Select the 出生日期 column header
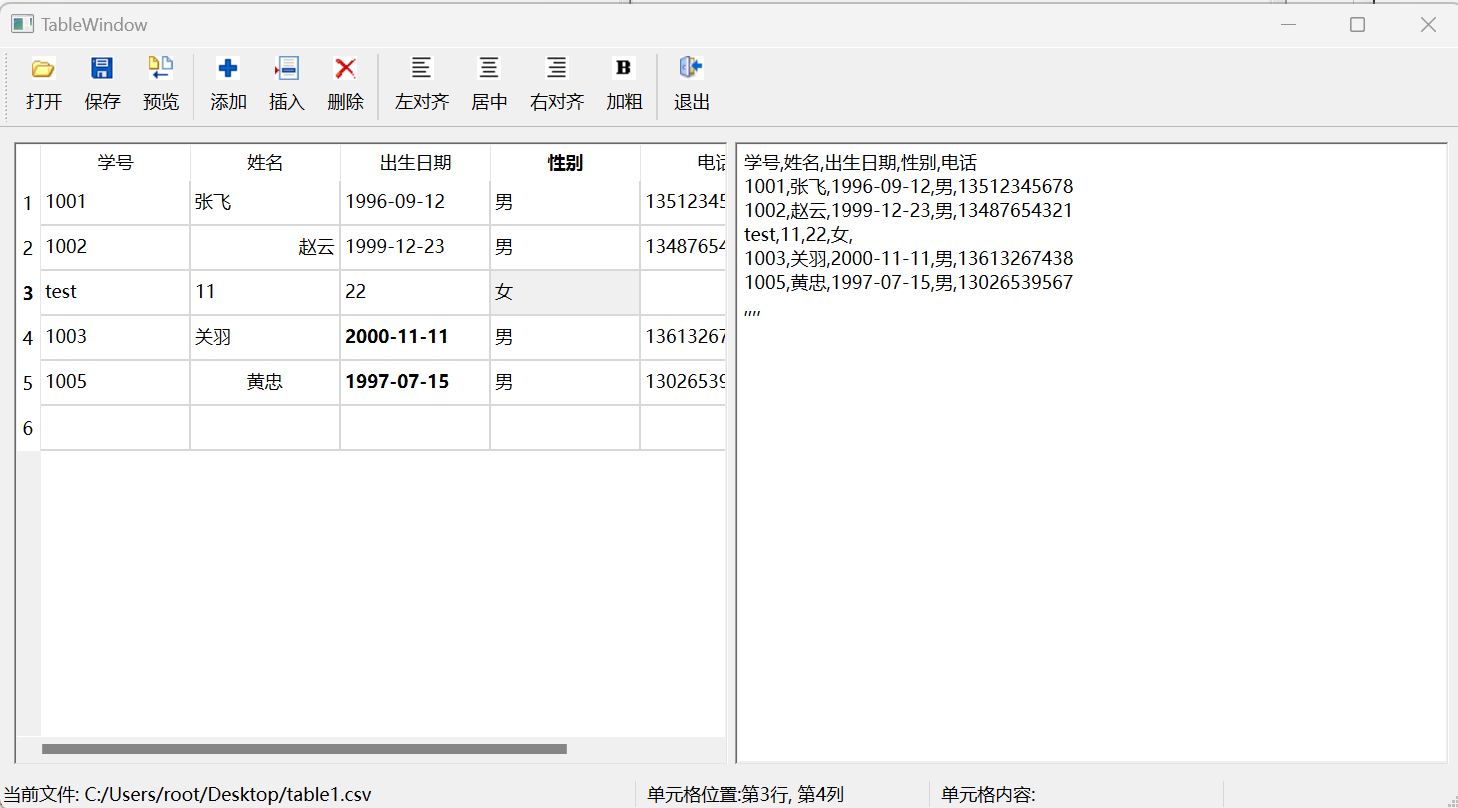This screenshot has width=1458, height=808. click(x=415, y=163)
